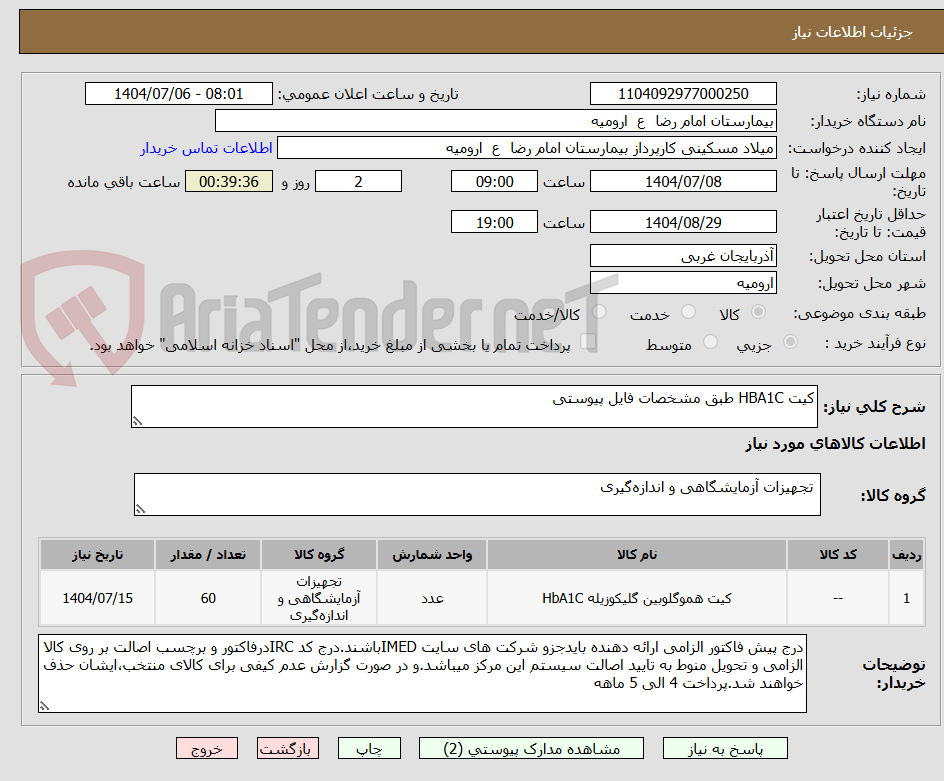
Task: Open 'اطلاعات تماس خریدار' link
Action: tap(206, 148)
